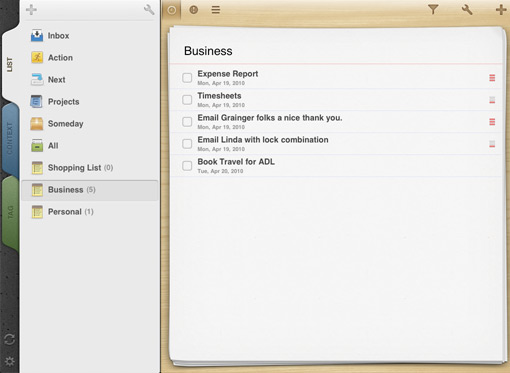Click priority marker on Timesheets
This screenshot has height=373, width=510.
point(492,100)
